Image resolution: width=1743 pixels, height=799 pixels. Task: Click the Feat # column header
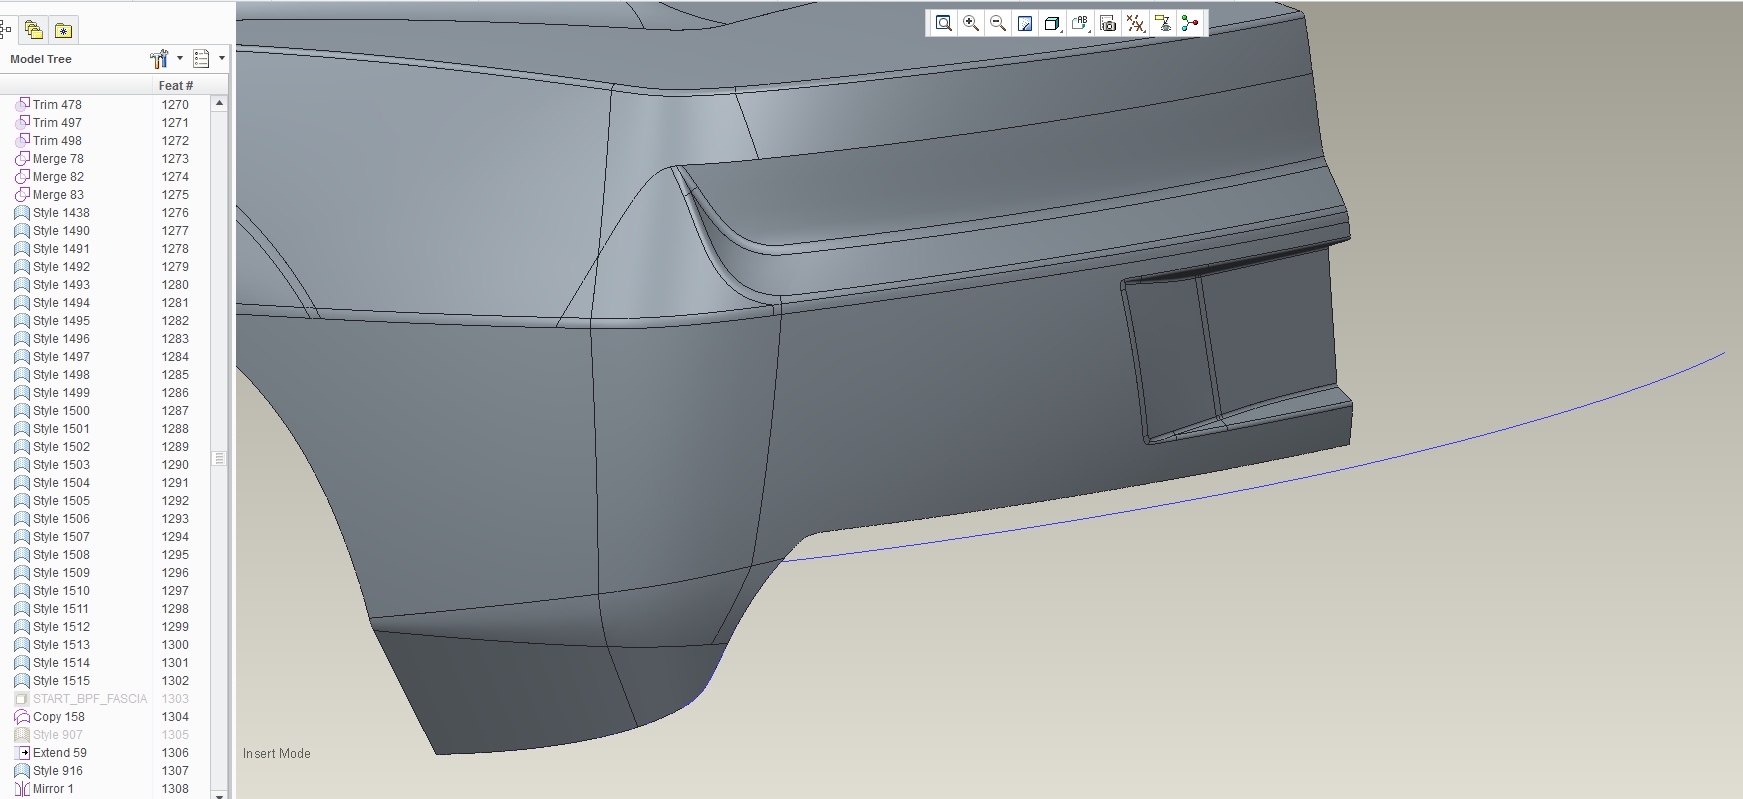click(x=176, y=86)
